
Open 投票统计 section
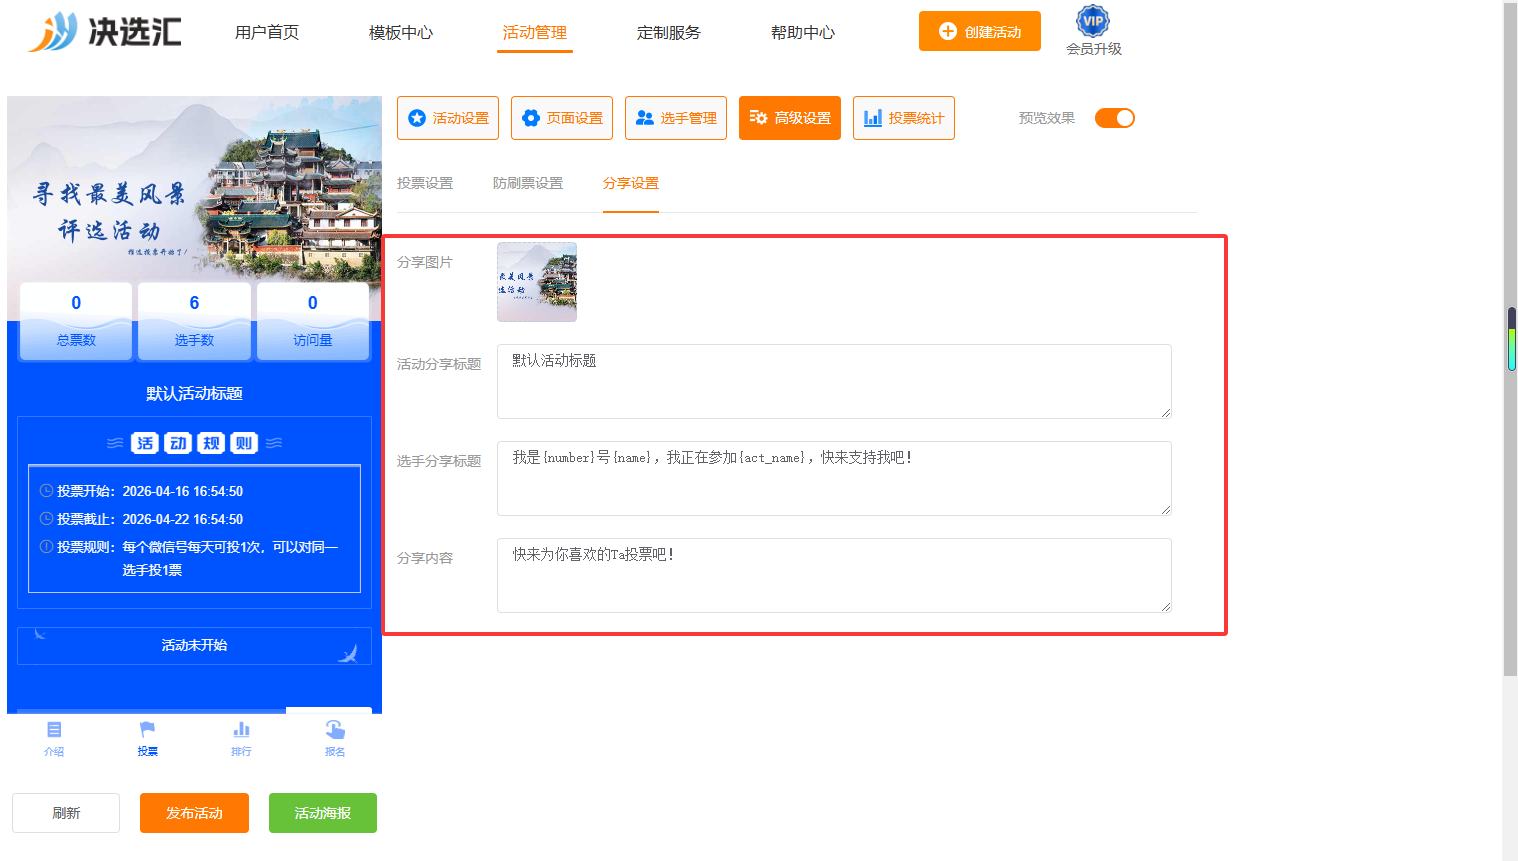(904, 118)
